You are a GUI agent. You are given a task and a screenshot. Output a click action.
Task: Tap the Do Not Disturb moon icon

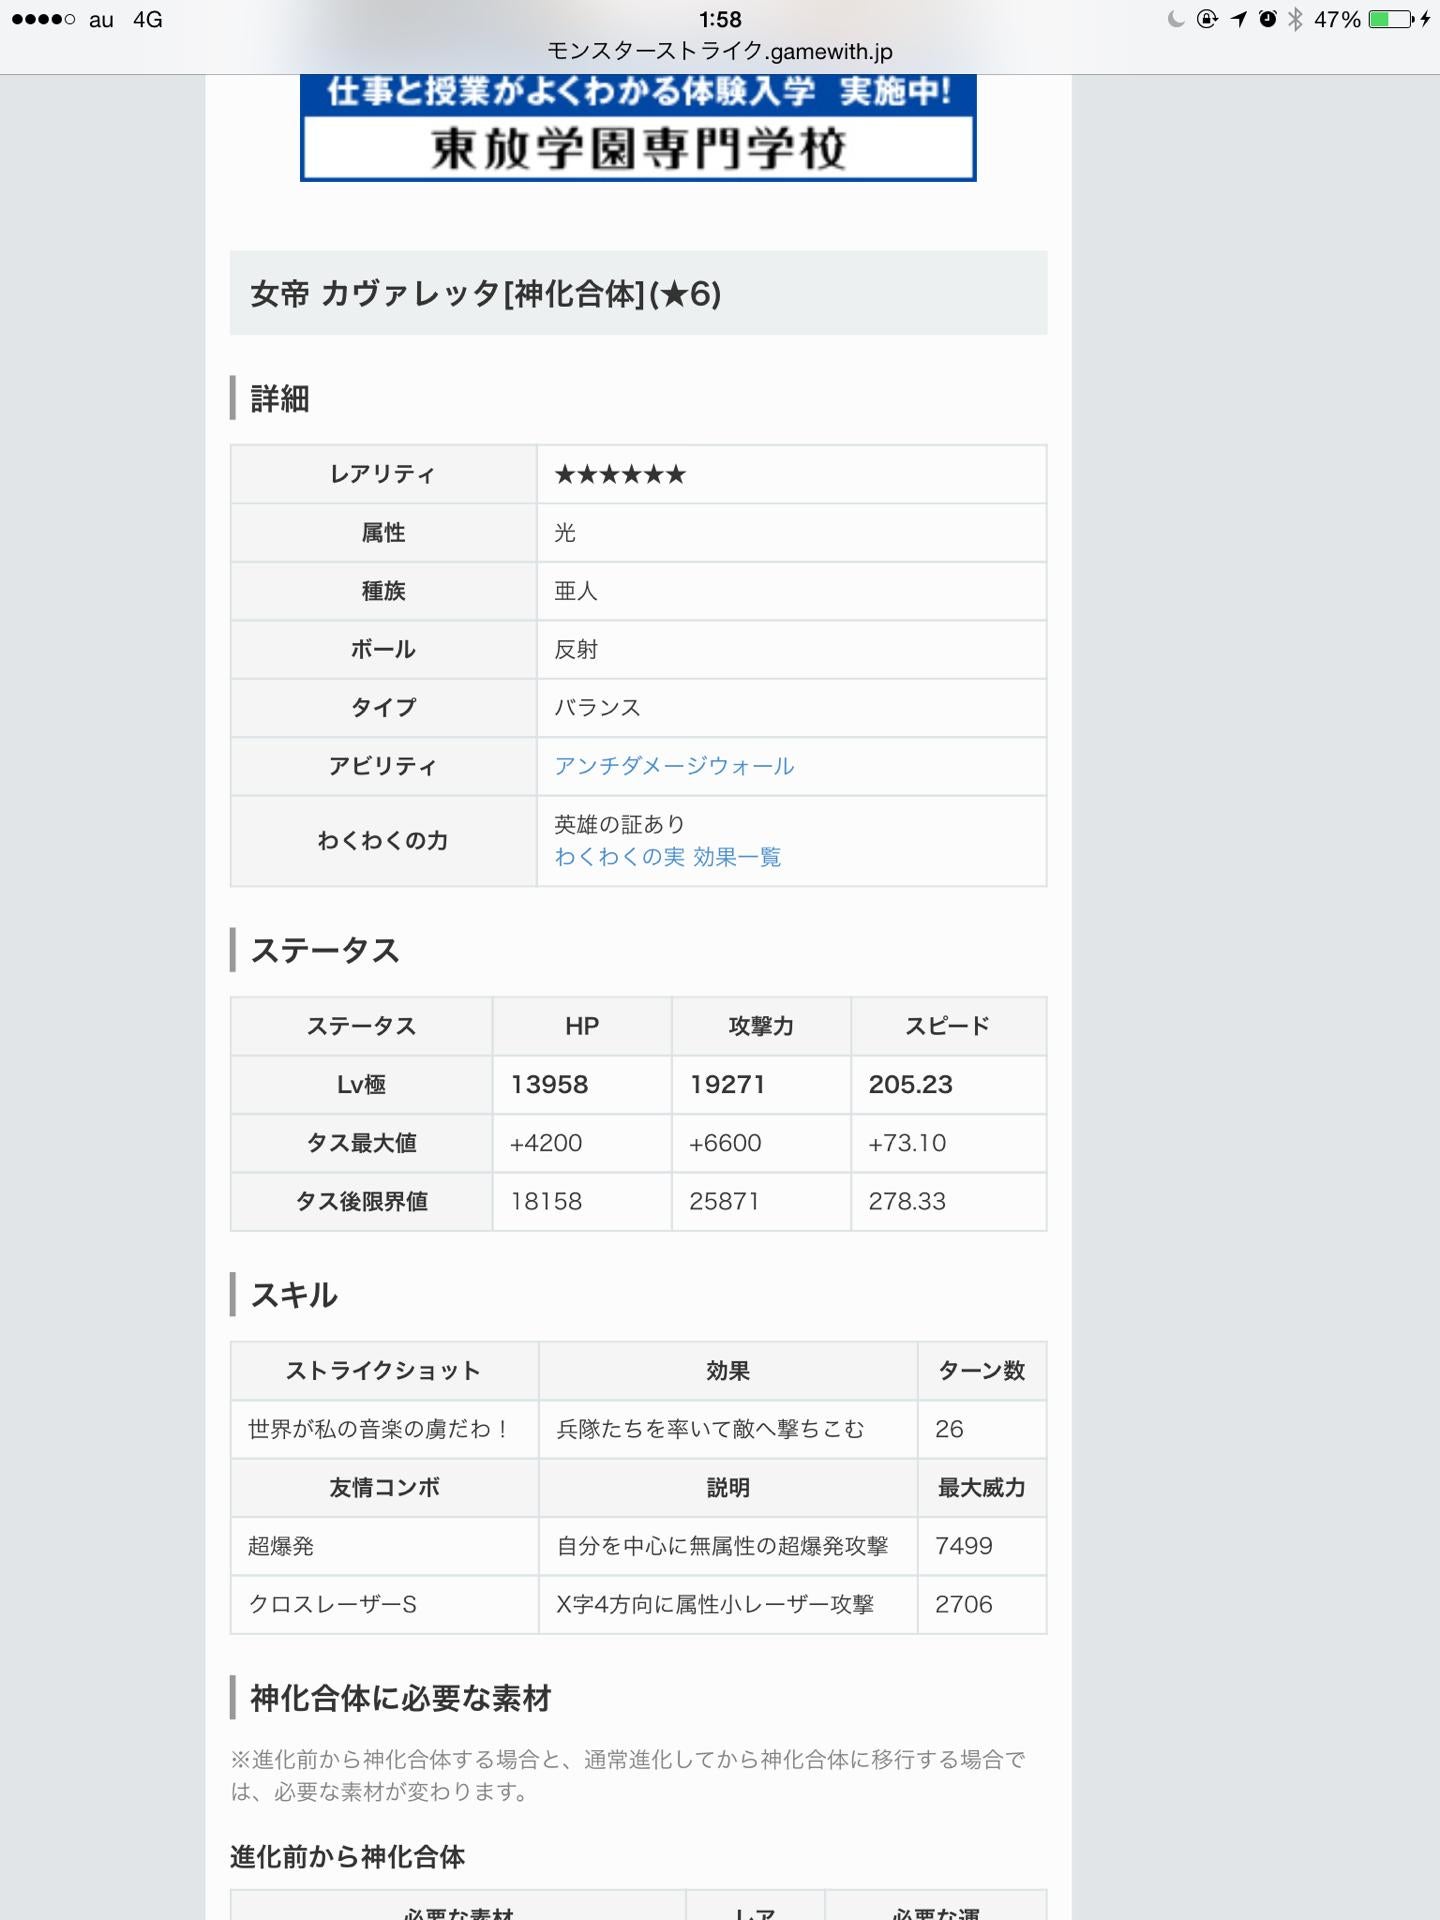point(1176,19)
